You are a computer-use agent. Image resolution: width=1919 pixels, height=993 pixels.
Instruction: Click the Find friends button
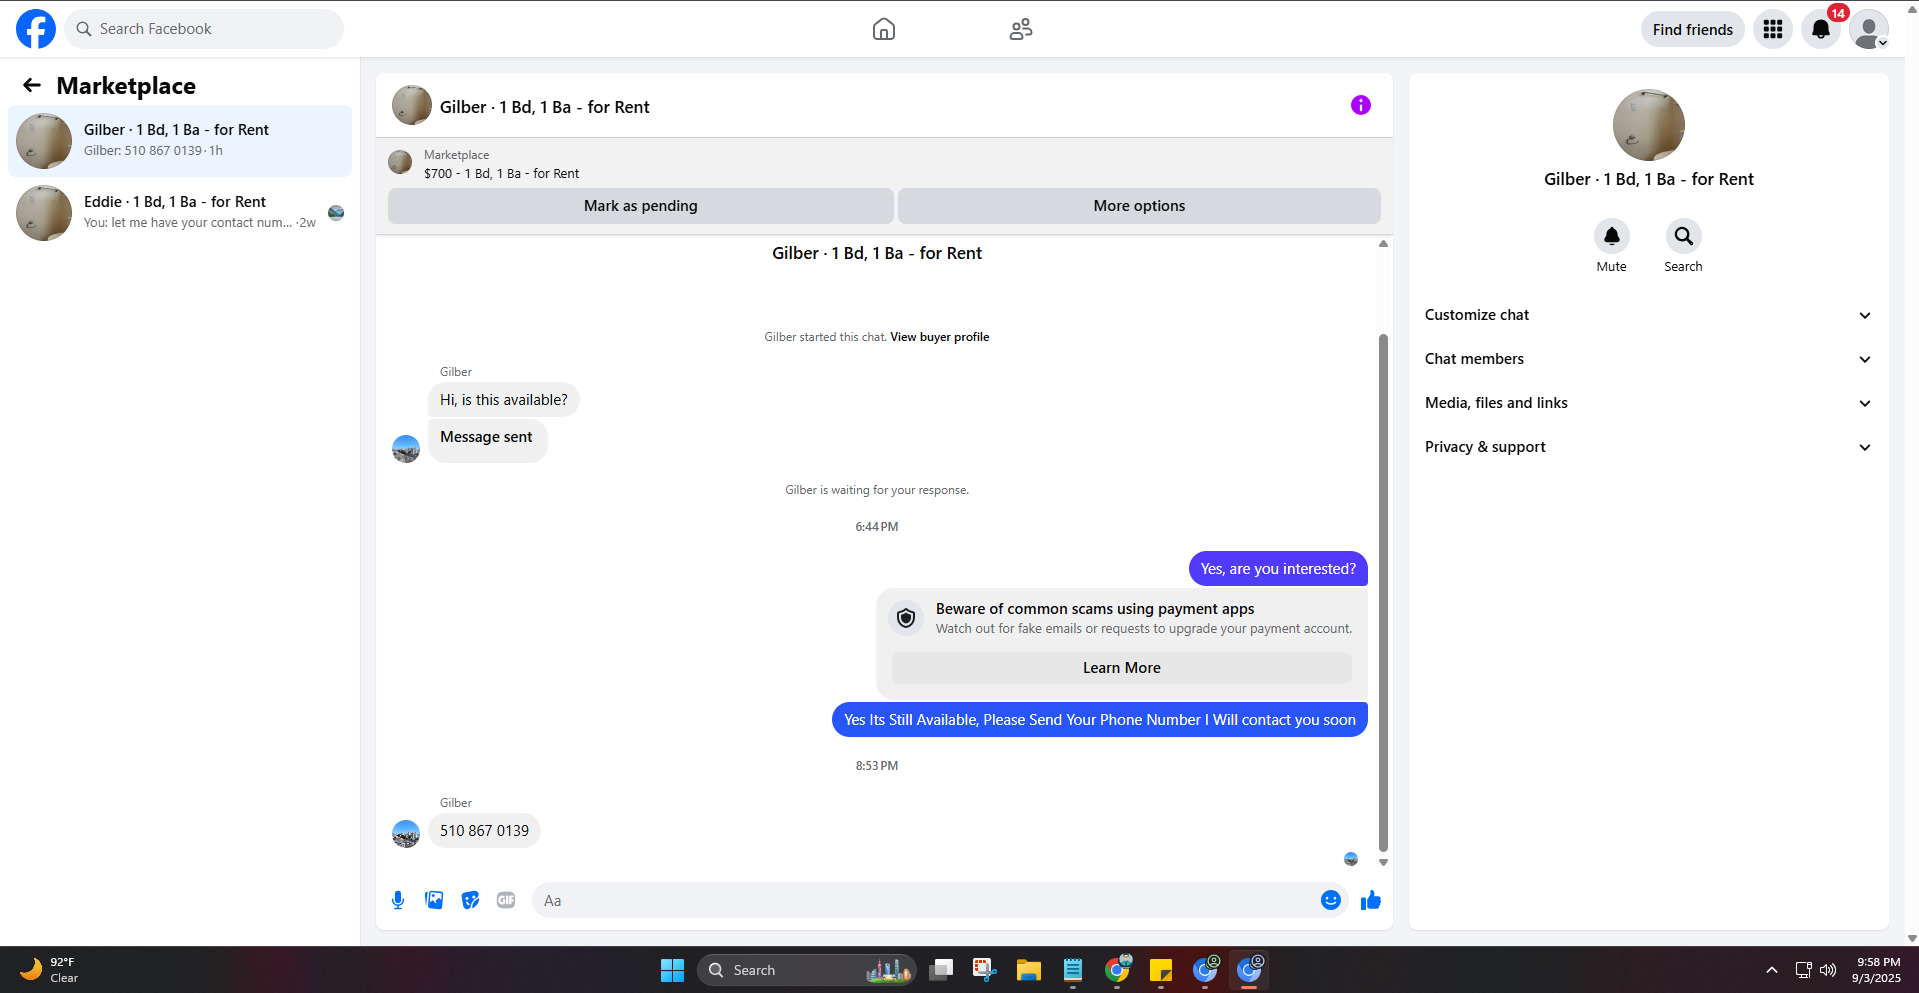pos(1693,29)
